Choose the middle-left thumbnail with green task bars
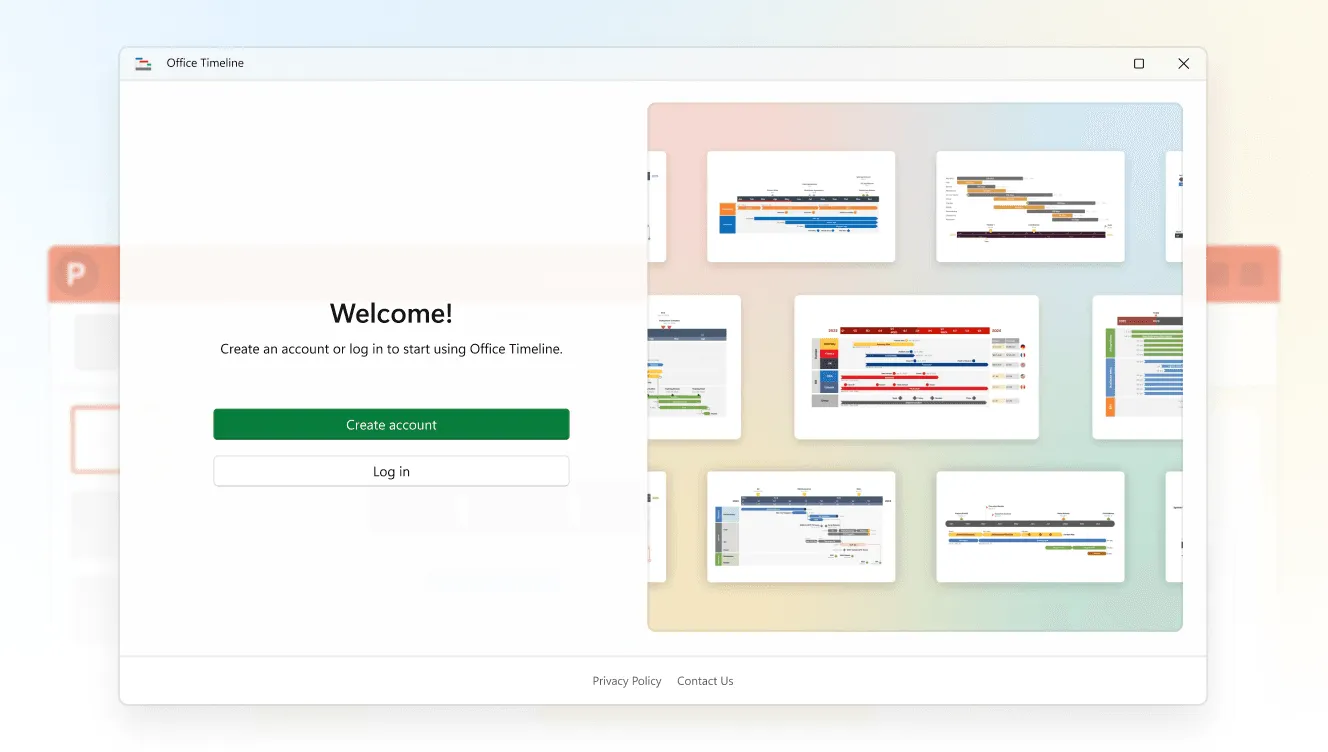Image resolution: width=1328 pixels, height=752 pixels. (694, 367)
